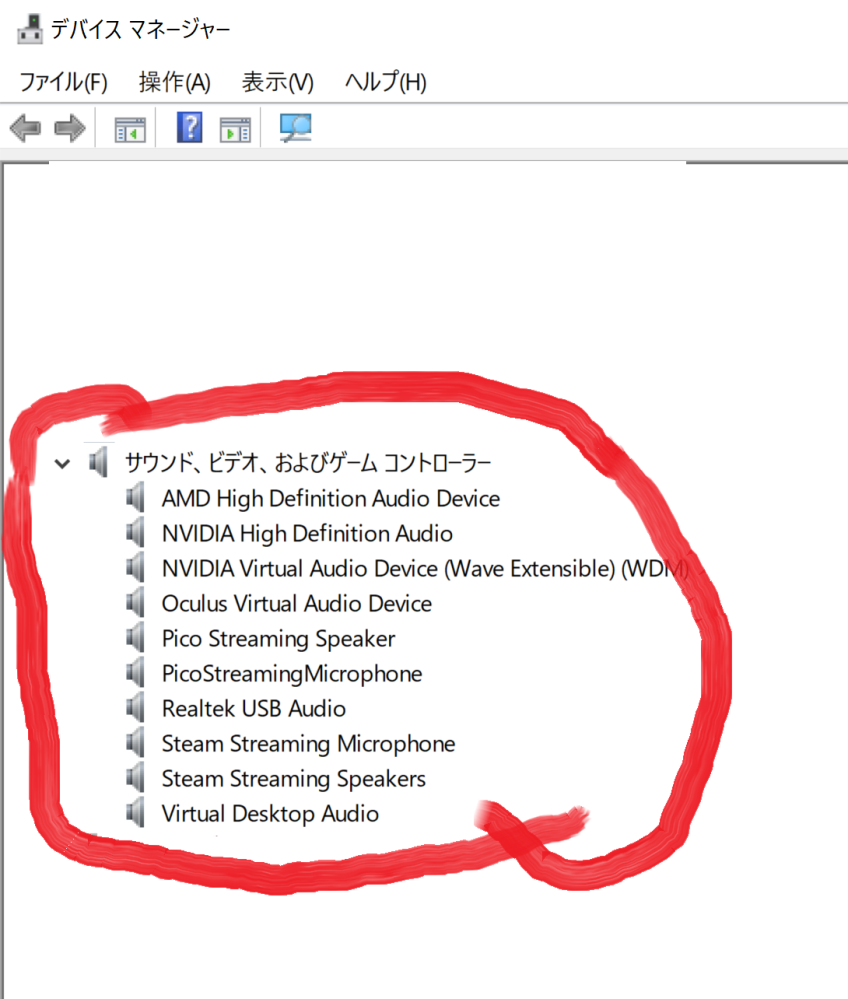848x999 pixels.
Task: Click speaker icon beside PicoStreamingMicrophone
Action: [135, 673]
